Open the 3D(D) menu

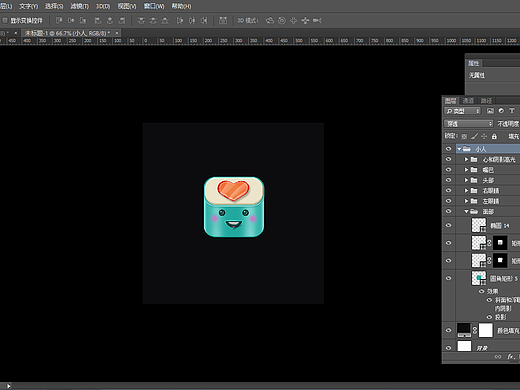tap(103, 6)
